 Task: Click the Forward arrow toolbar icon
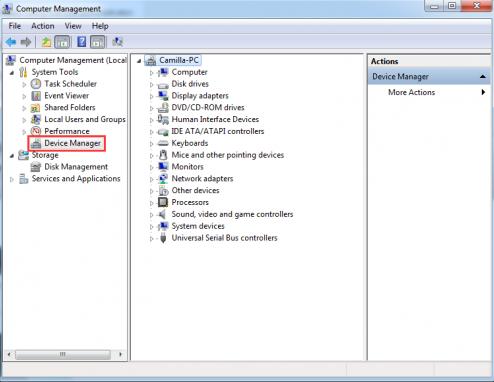click(26, 42)
